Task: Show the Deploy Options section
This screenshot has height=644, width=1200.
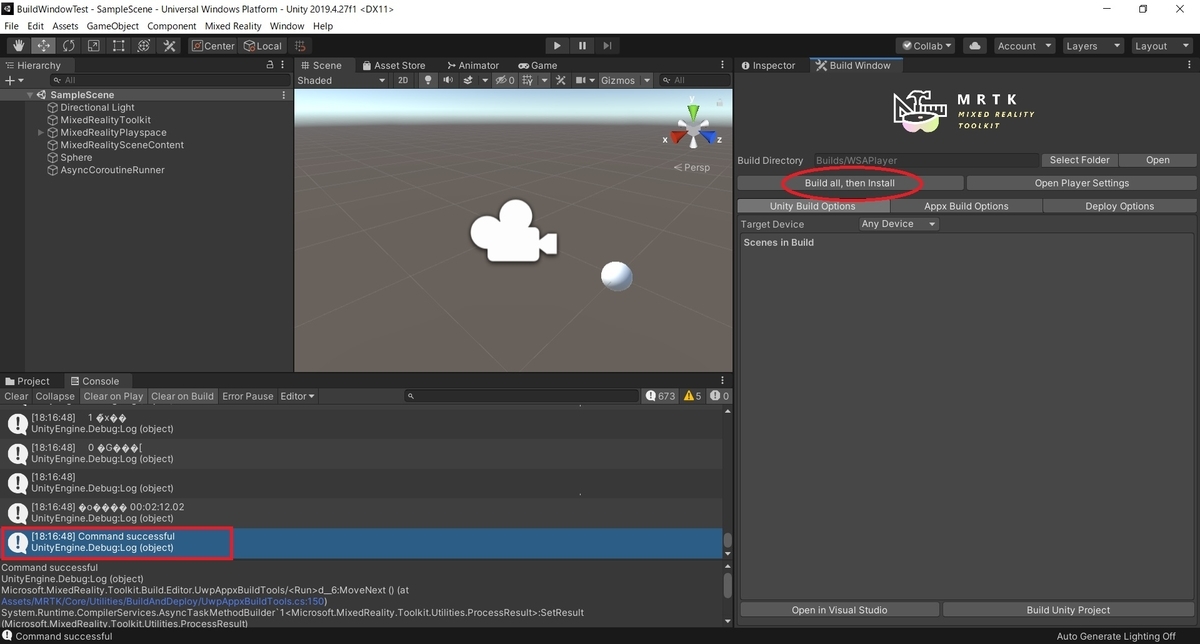Action: (1119, 206)
